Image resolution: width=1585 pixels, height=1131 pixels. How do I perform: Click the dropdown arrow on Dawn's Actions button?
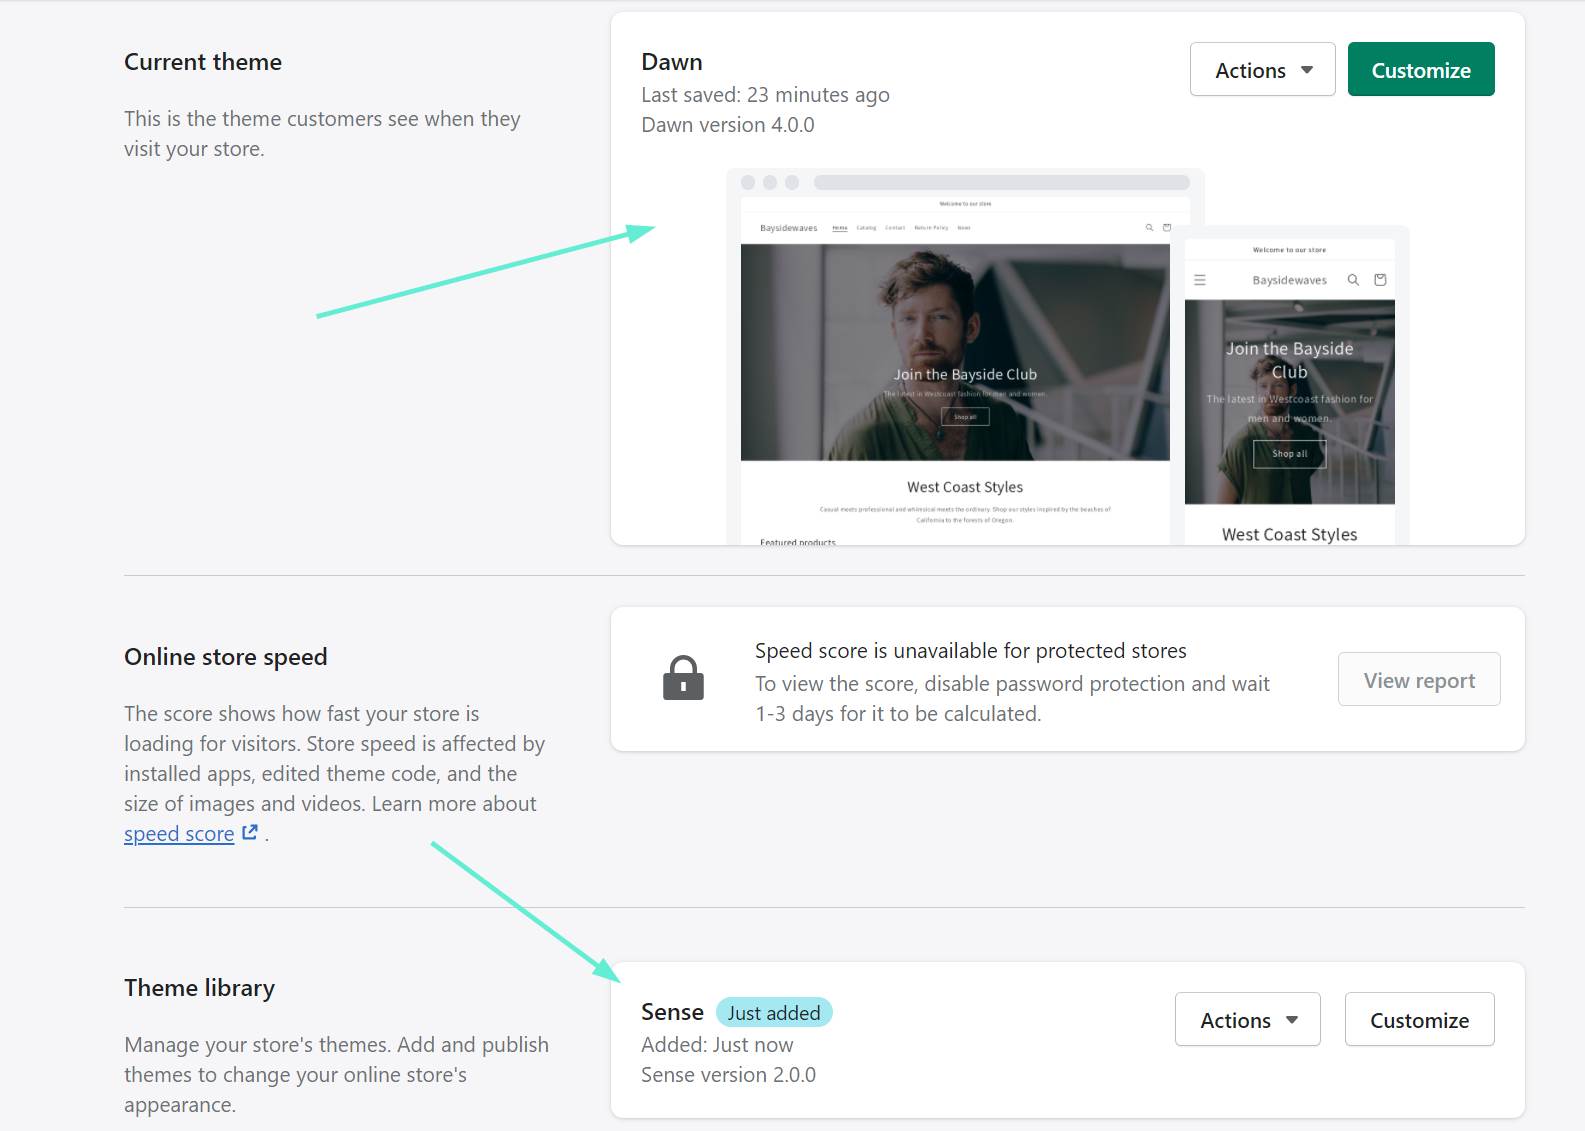tap(1307, 70)
